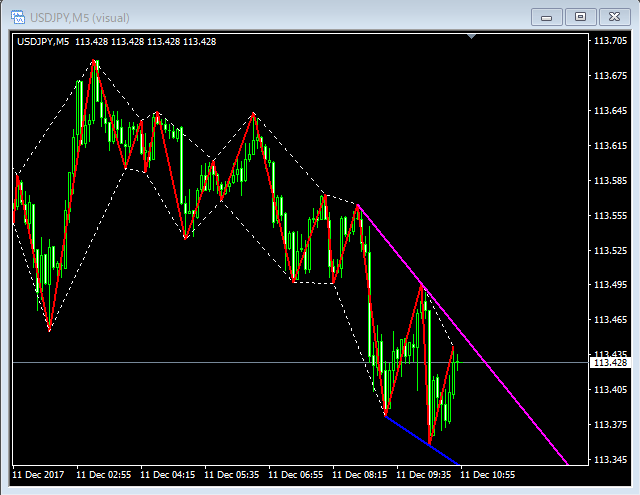Screen dimensions: 640x495
Task: Click the 11 Dec 10:55 time label
Action: click(488, 475)
